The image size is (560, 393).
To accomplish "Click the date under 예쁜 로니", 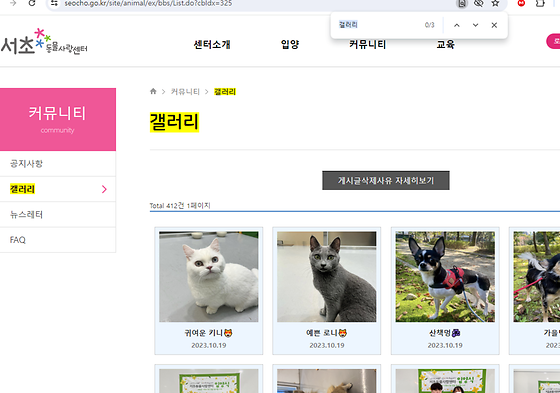I will 327,345.
